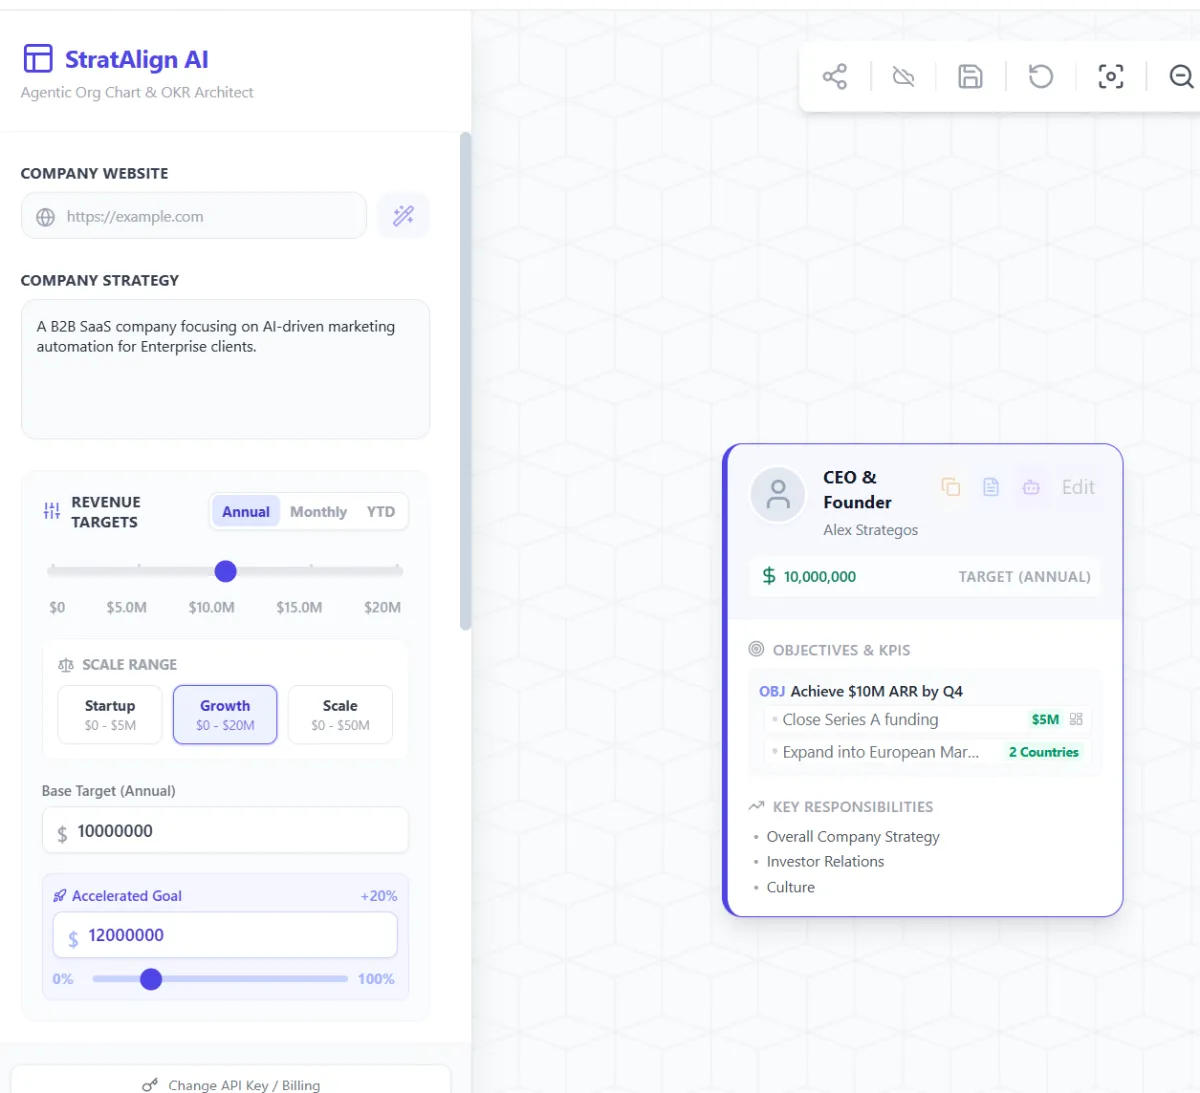Click the Base Target (Annual) input field

point(225,831)
